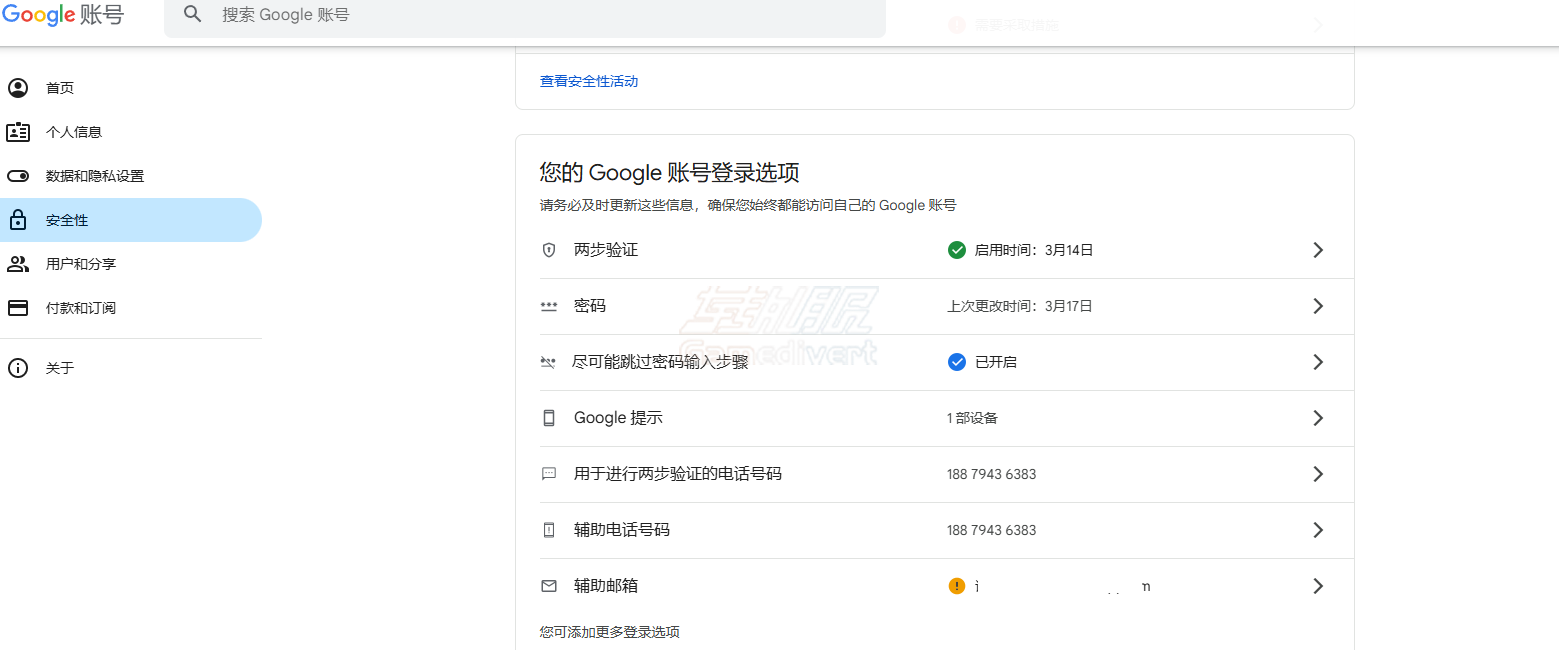Image resolution: width=1559 pixels, height=650 pixels.
Task: Open the 辅助电话号码 label
Action: click(x=622, y=530)
